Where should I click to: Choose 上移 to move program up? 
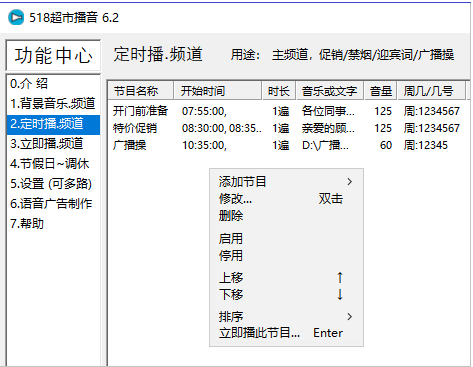pos(286,277)
